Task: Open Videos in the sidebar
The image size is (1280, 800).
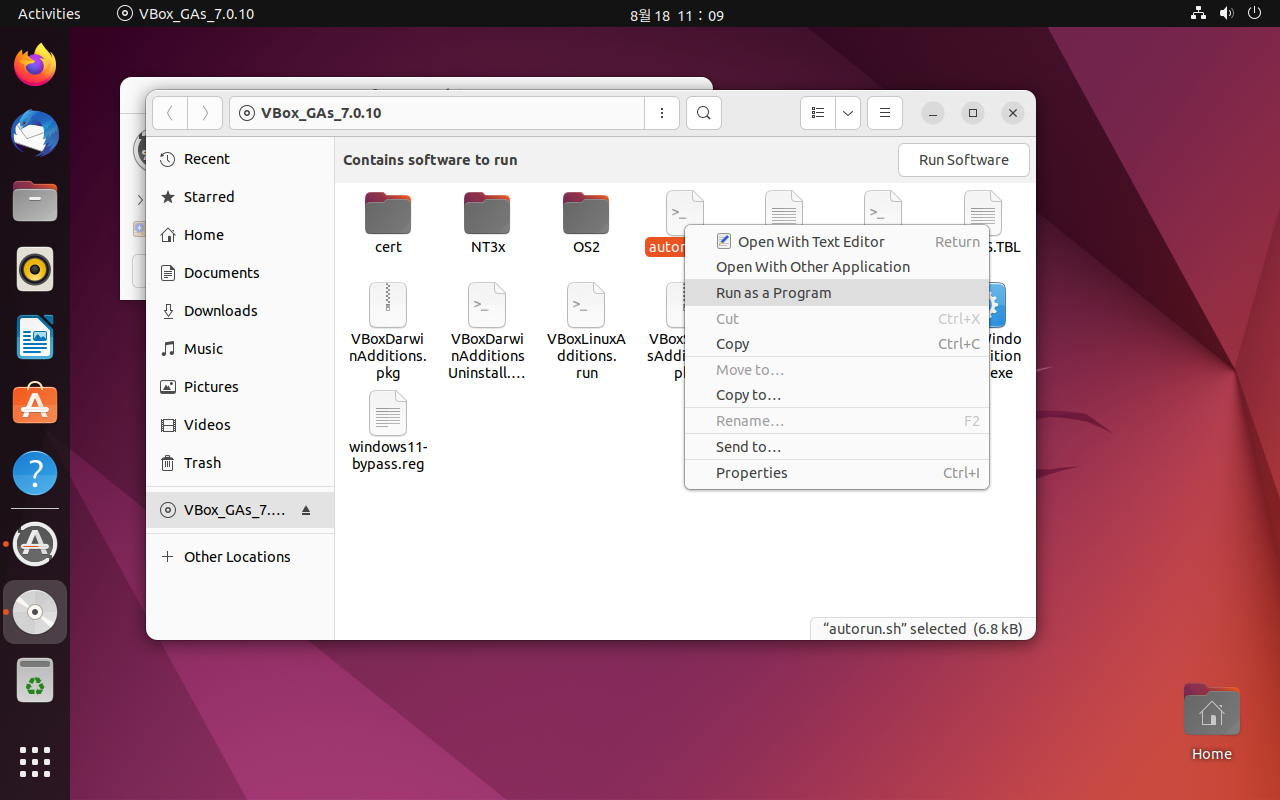Action: [x=240, y=425]
